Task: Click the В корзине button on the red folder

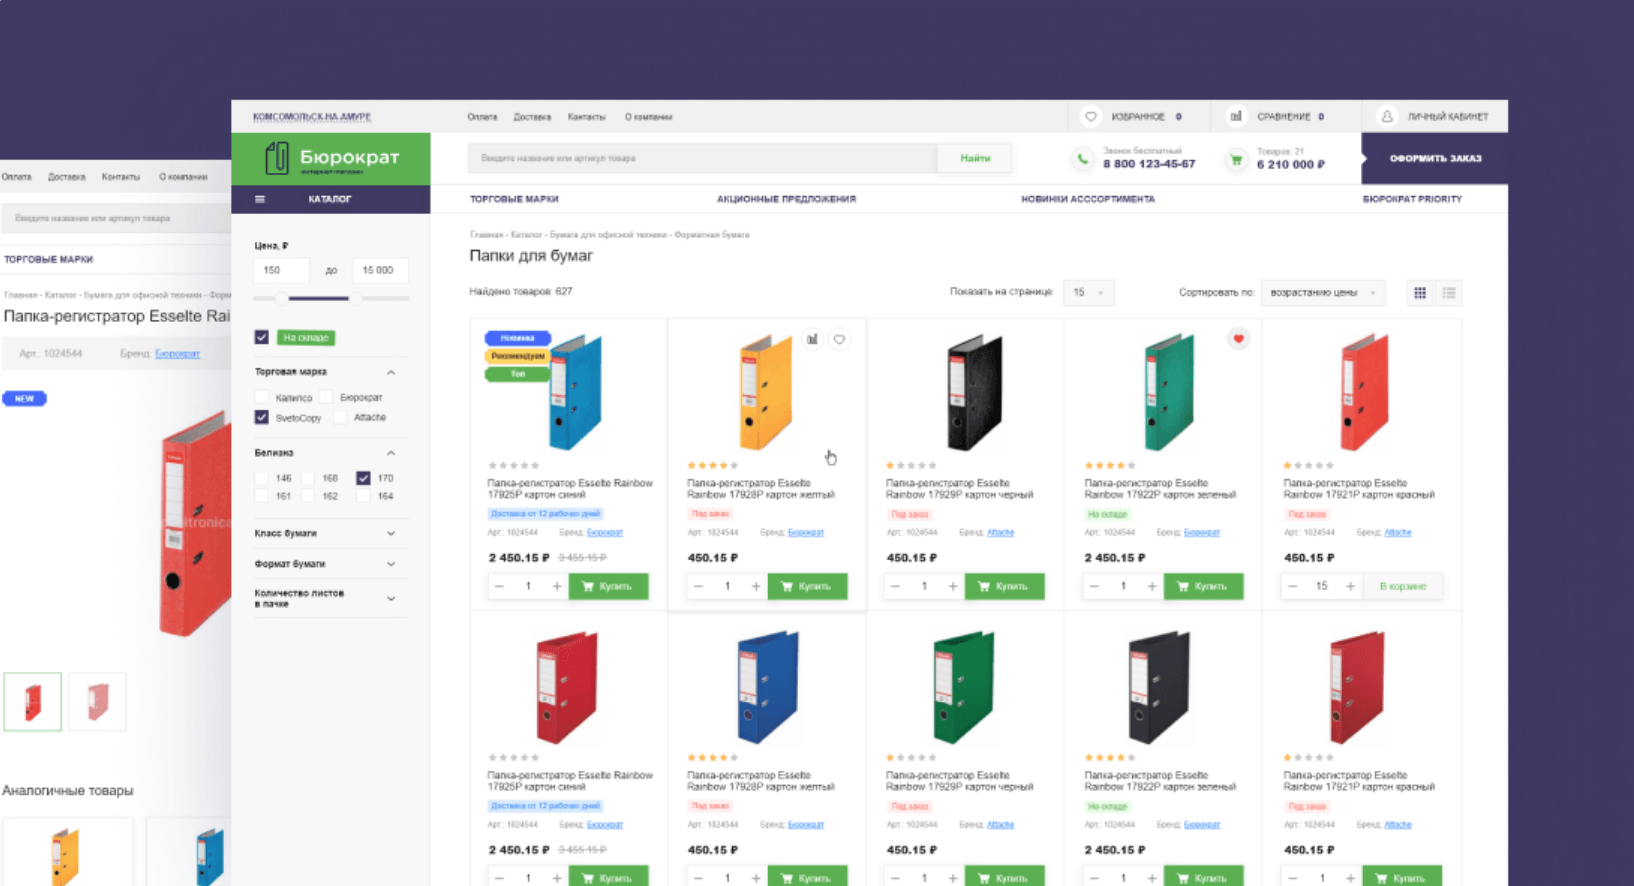Action: click(x=1403, y=586)
